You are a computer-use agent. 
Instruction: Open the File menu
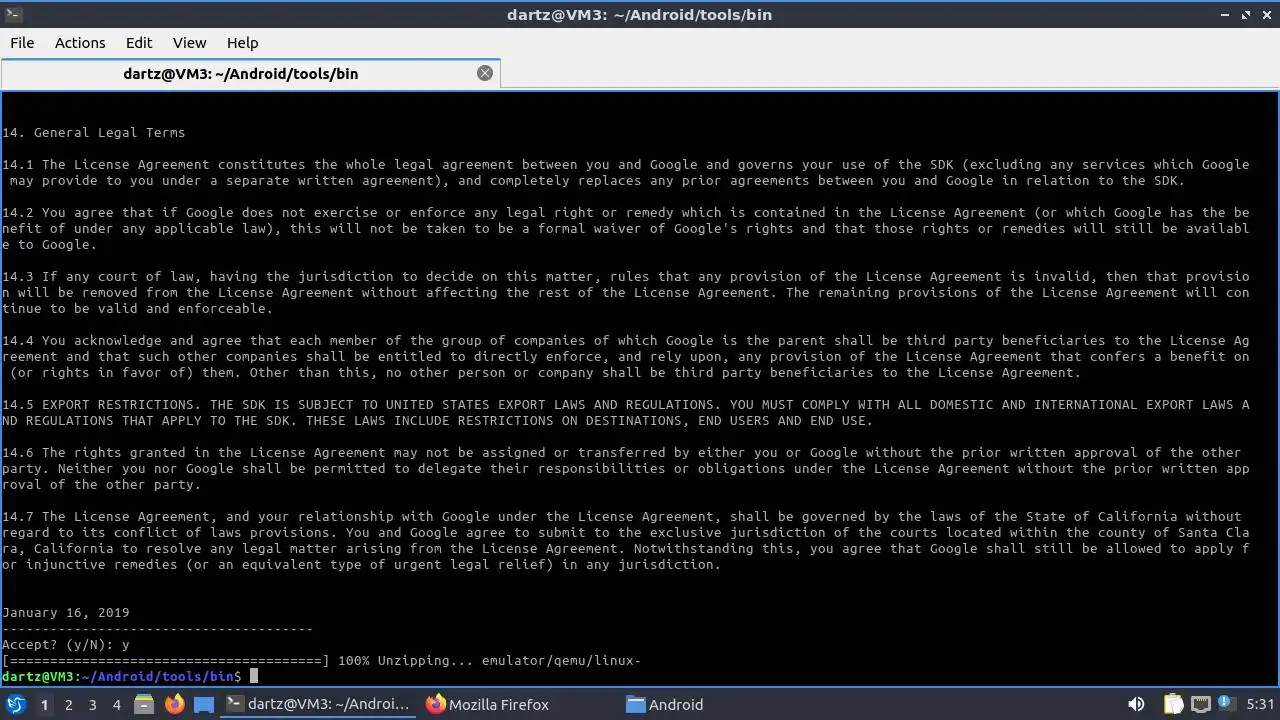(22, 42)
